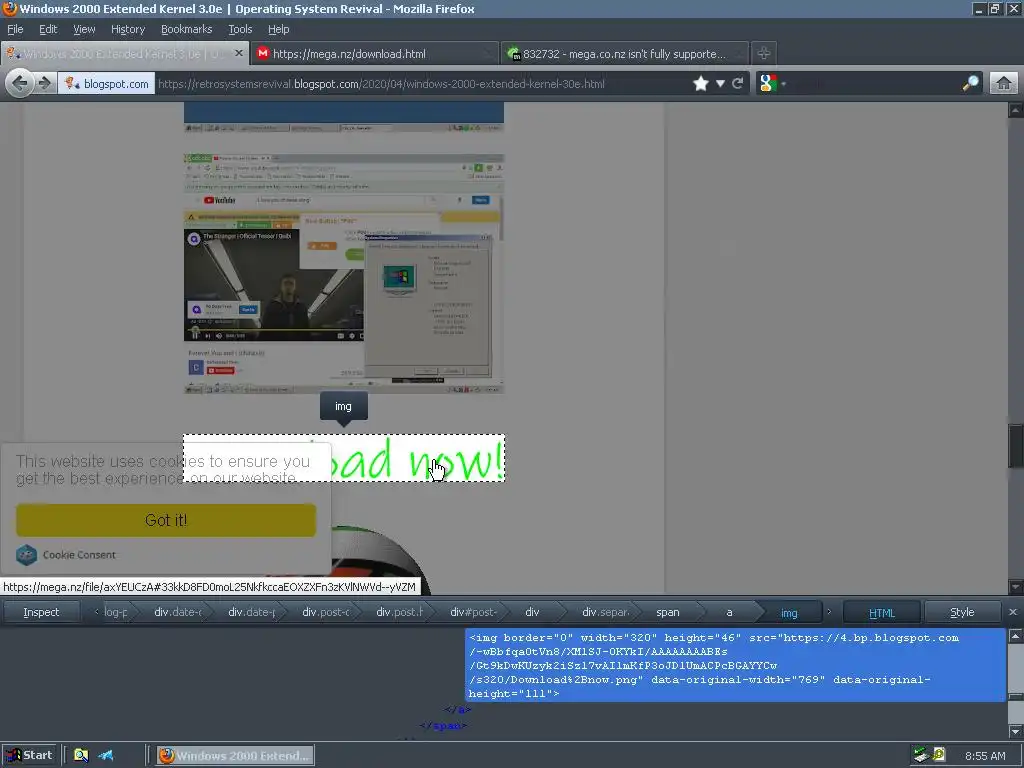Toggle the Inspect button in the inspector toolbar
The height and width of the screenshot is (768, 1024).
tap(41, 613)
